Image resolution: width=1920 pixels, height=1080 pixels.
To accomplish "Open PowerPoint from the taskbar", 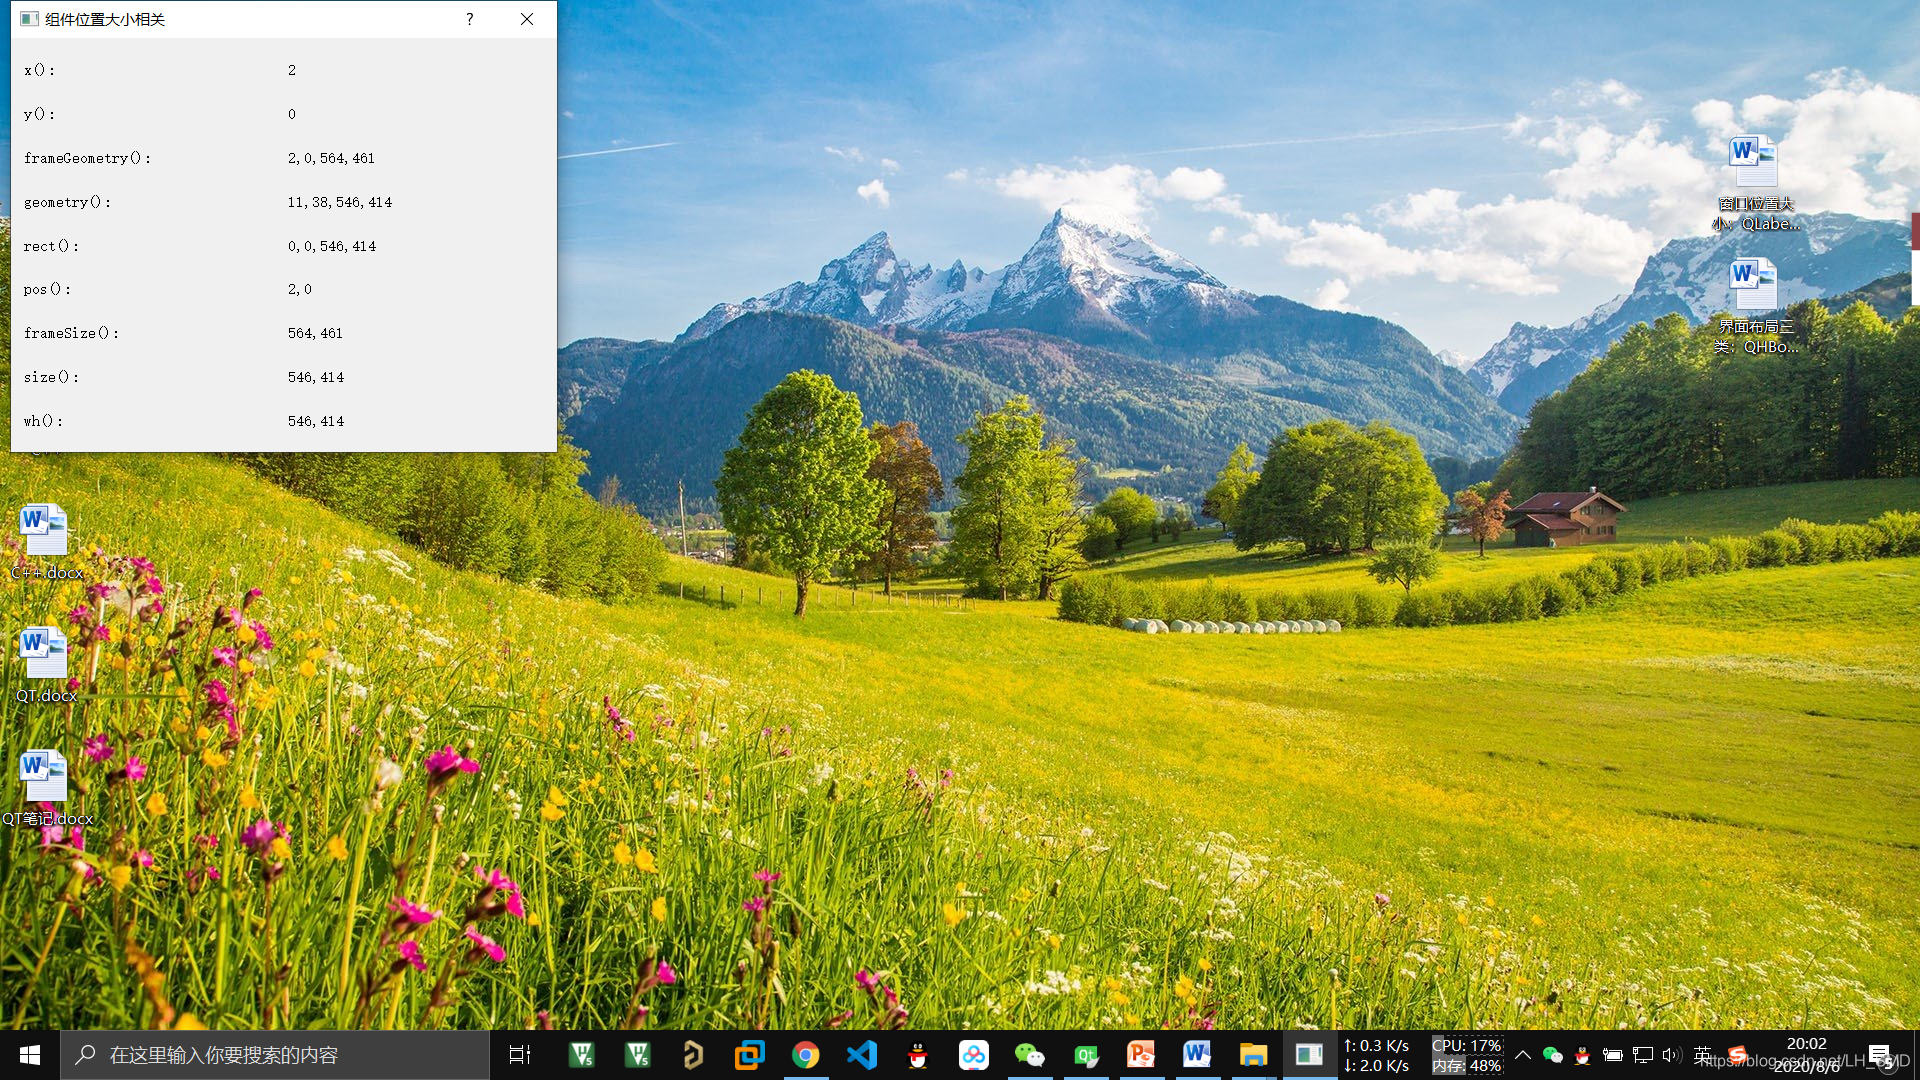I will tap(1141, 1055).
